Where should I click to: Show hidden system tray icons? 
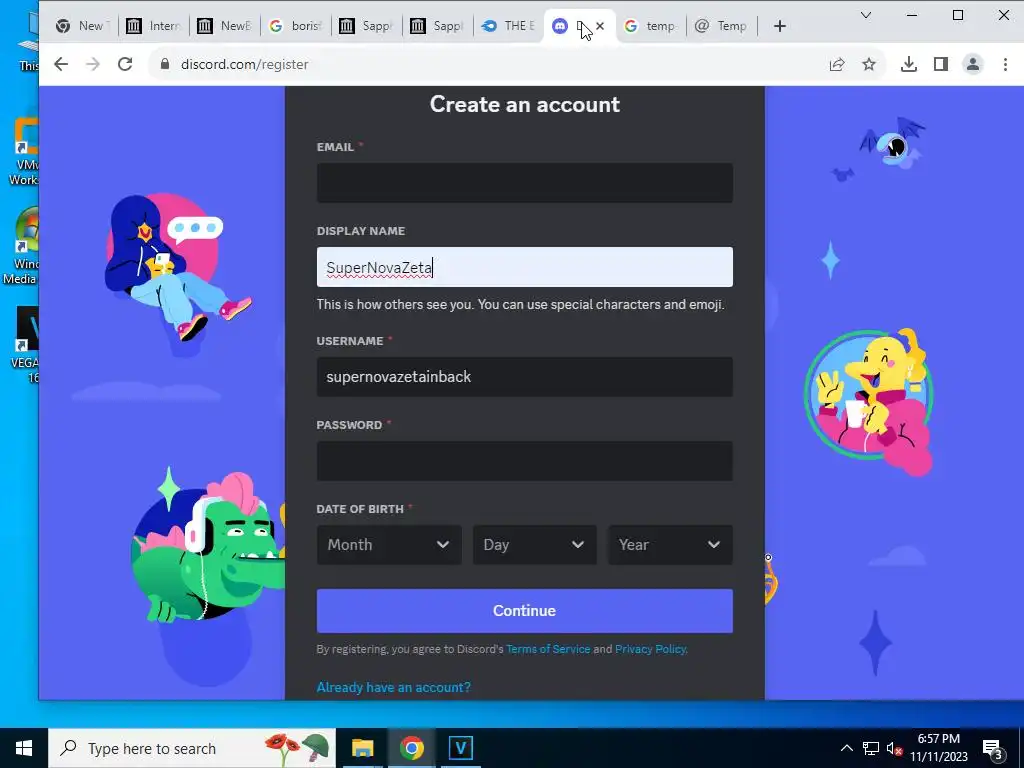pyautogui.click(x=846, y=748)
